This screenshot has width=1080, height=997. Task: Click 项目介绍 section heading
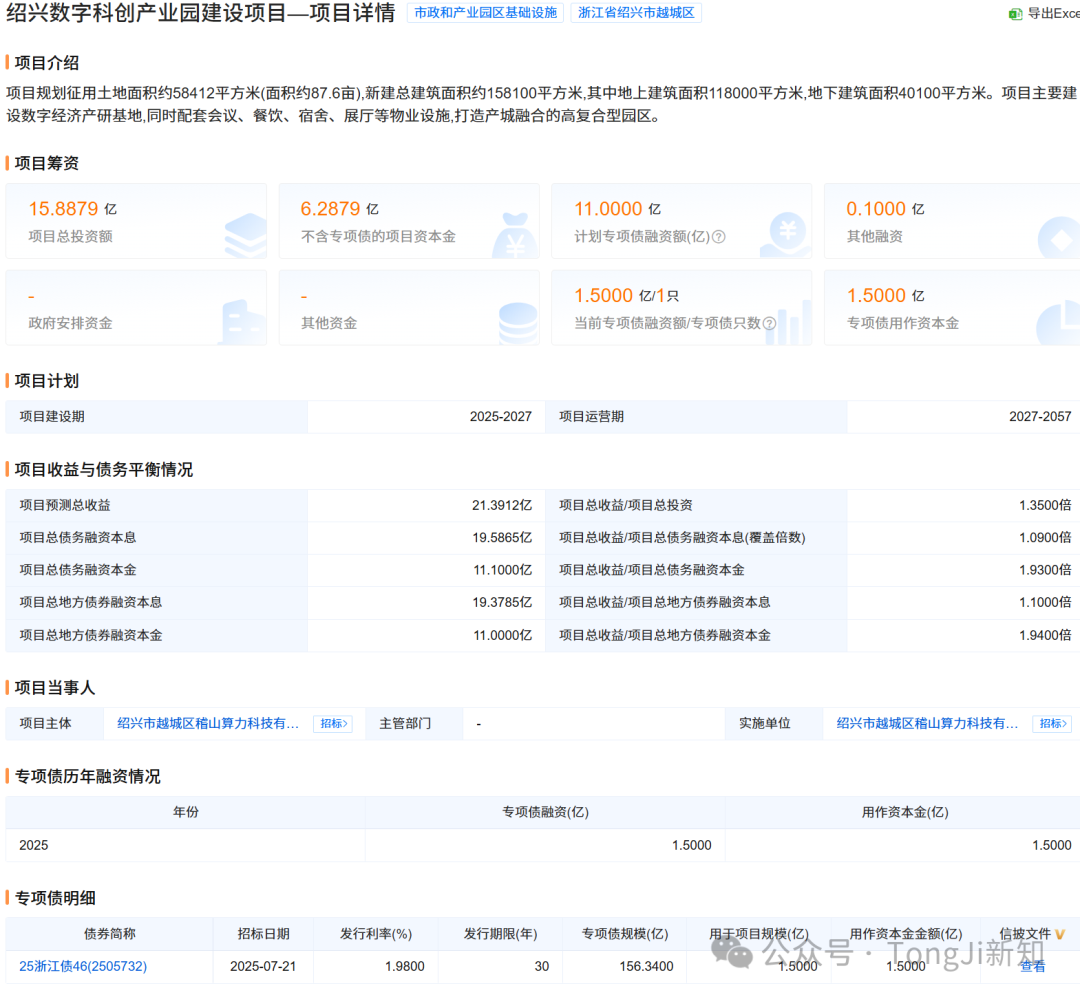click(x=46, y=63)
